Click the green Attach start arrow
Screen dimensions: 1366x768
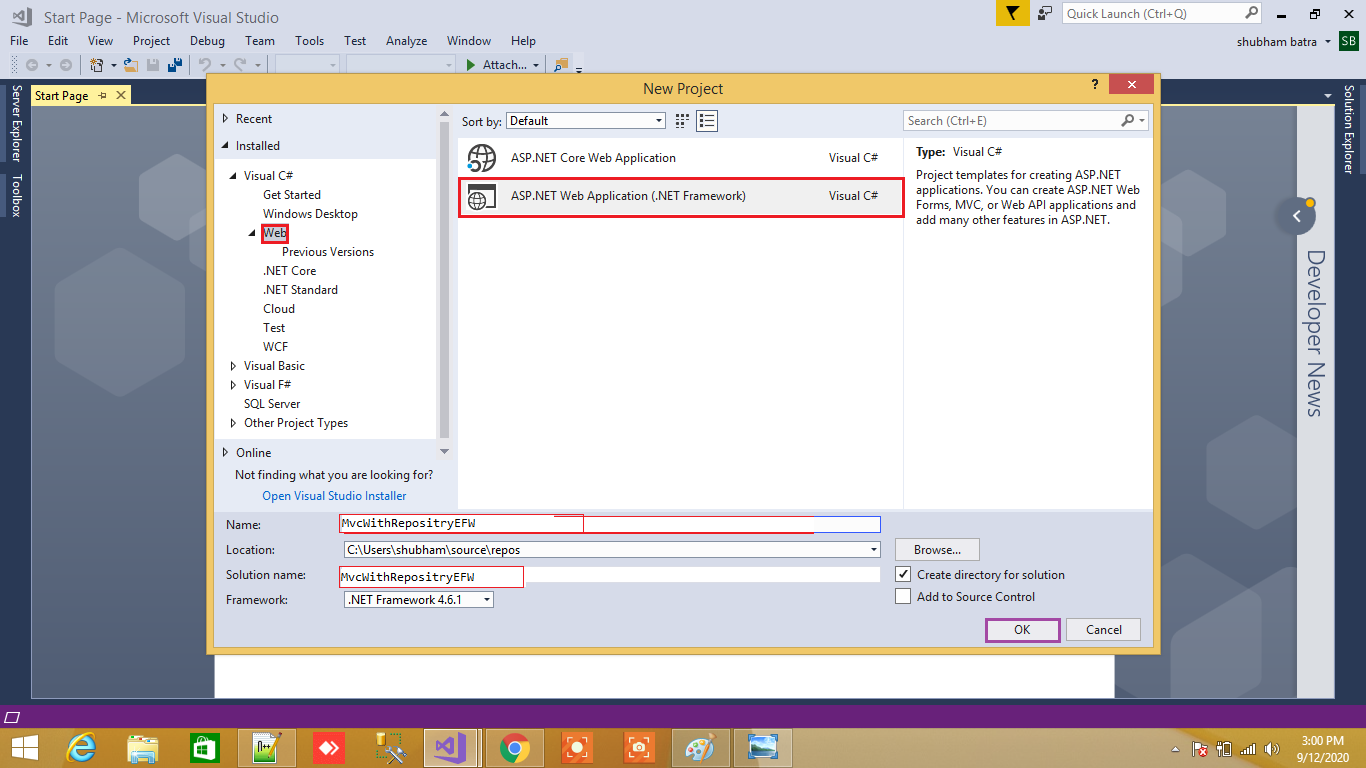[471, 65]
